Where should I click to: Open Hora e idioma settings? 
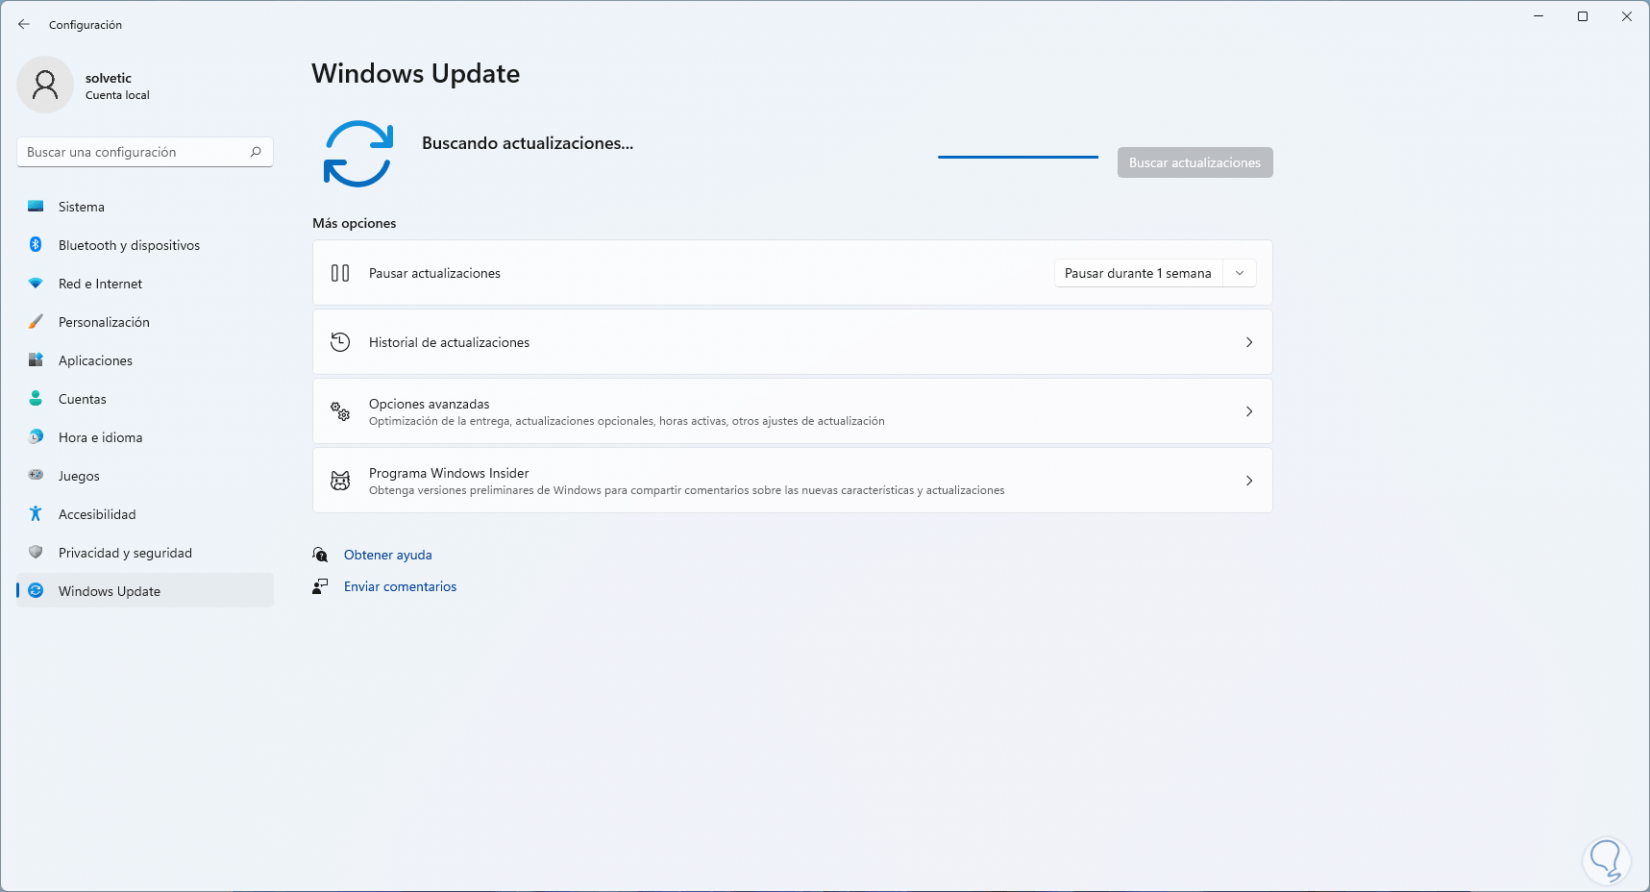(145, 437)
